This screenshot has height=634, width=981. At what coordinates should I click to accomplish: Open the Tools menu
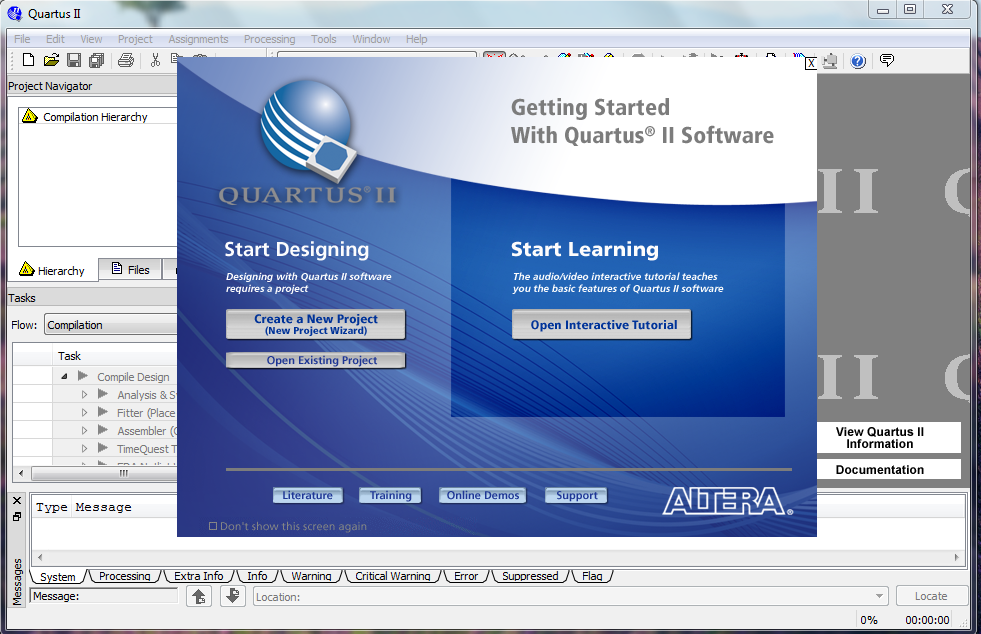(x=323, y=39)
